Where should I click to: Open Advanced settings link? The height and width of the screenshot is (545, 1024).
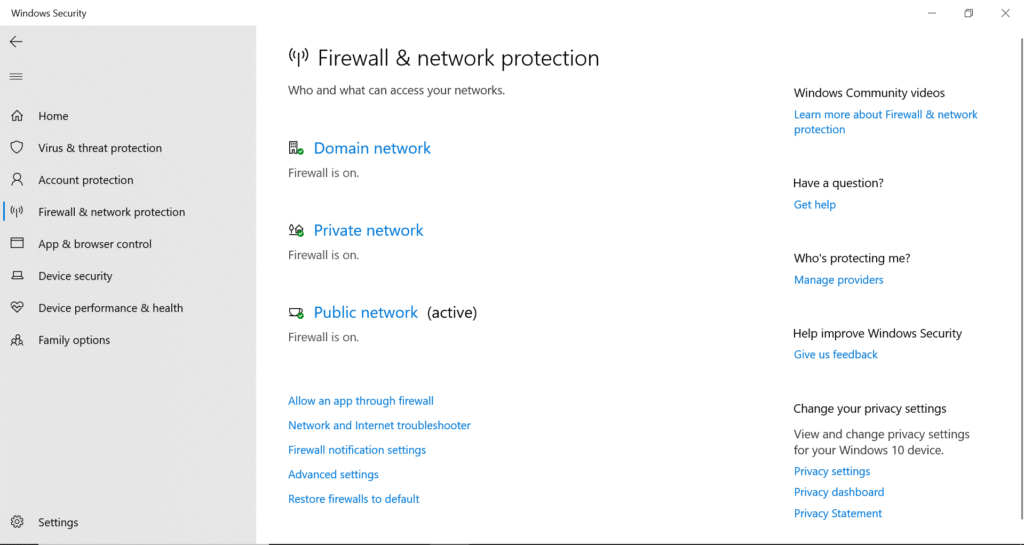click(x=333, y=474)
